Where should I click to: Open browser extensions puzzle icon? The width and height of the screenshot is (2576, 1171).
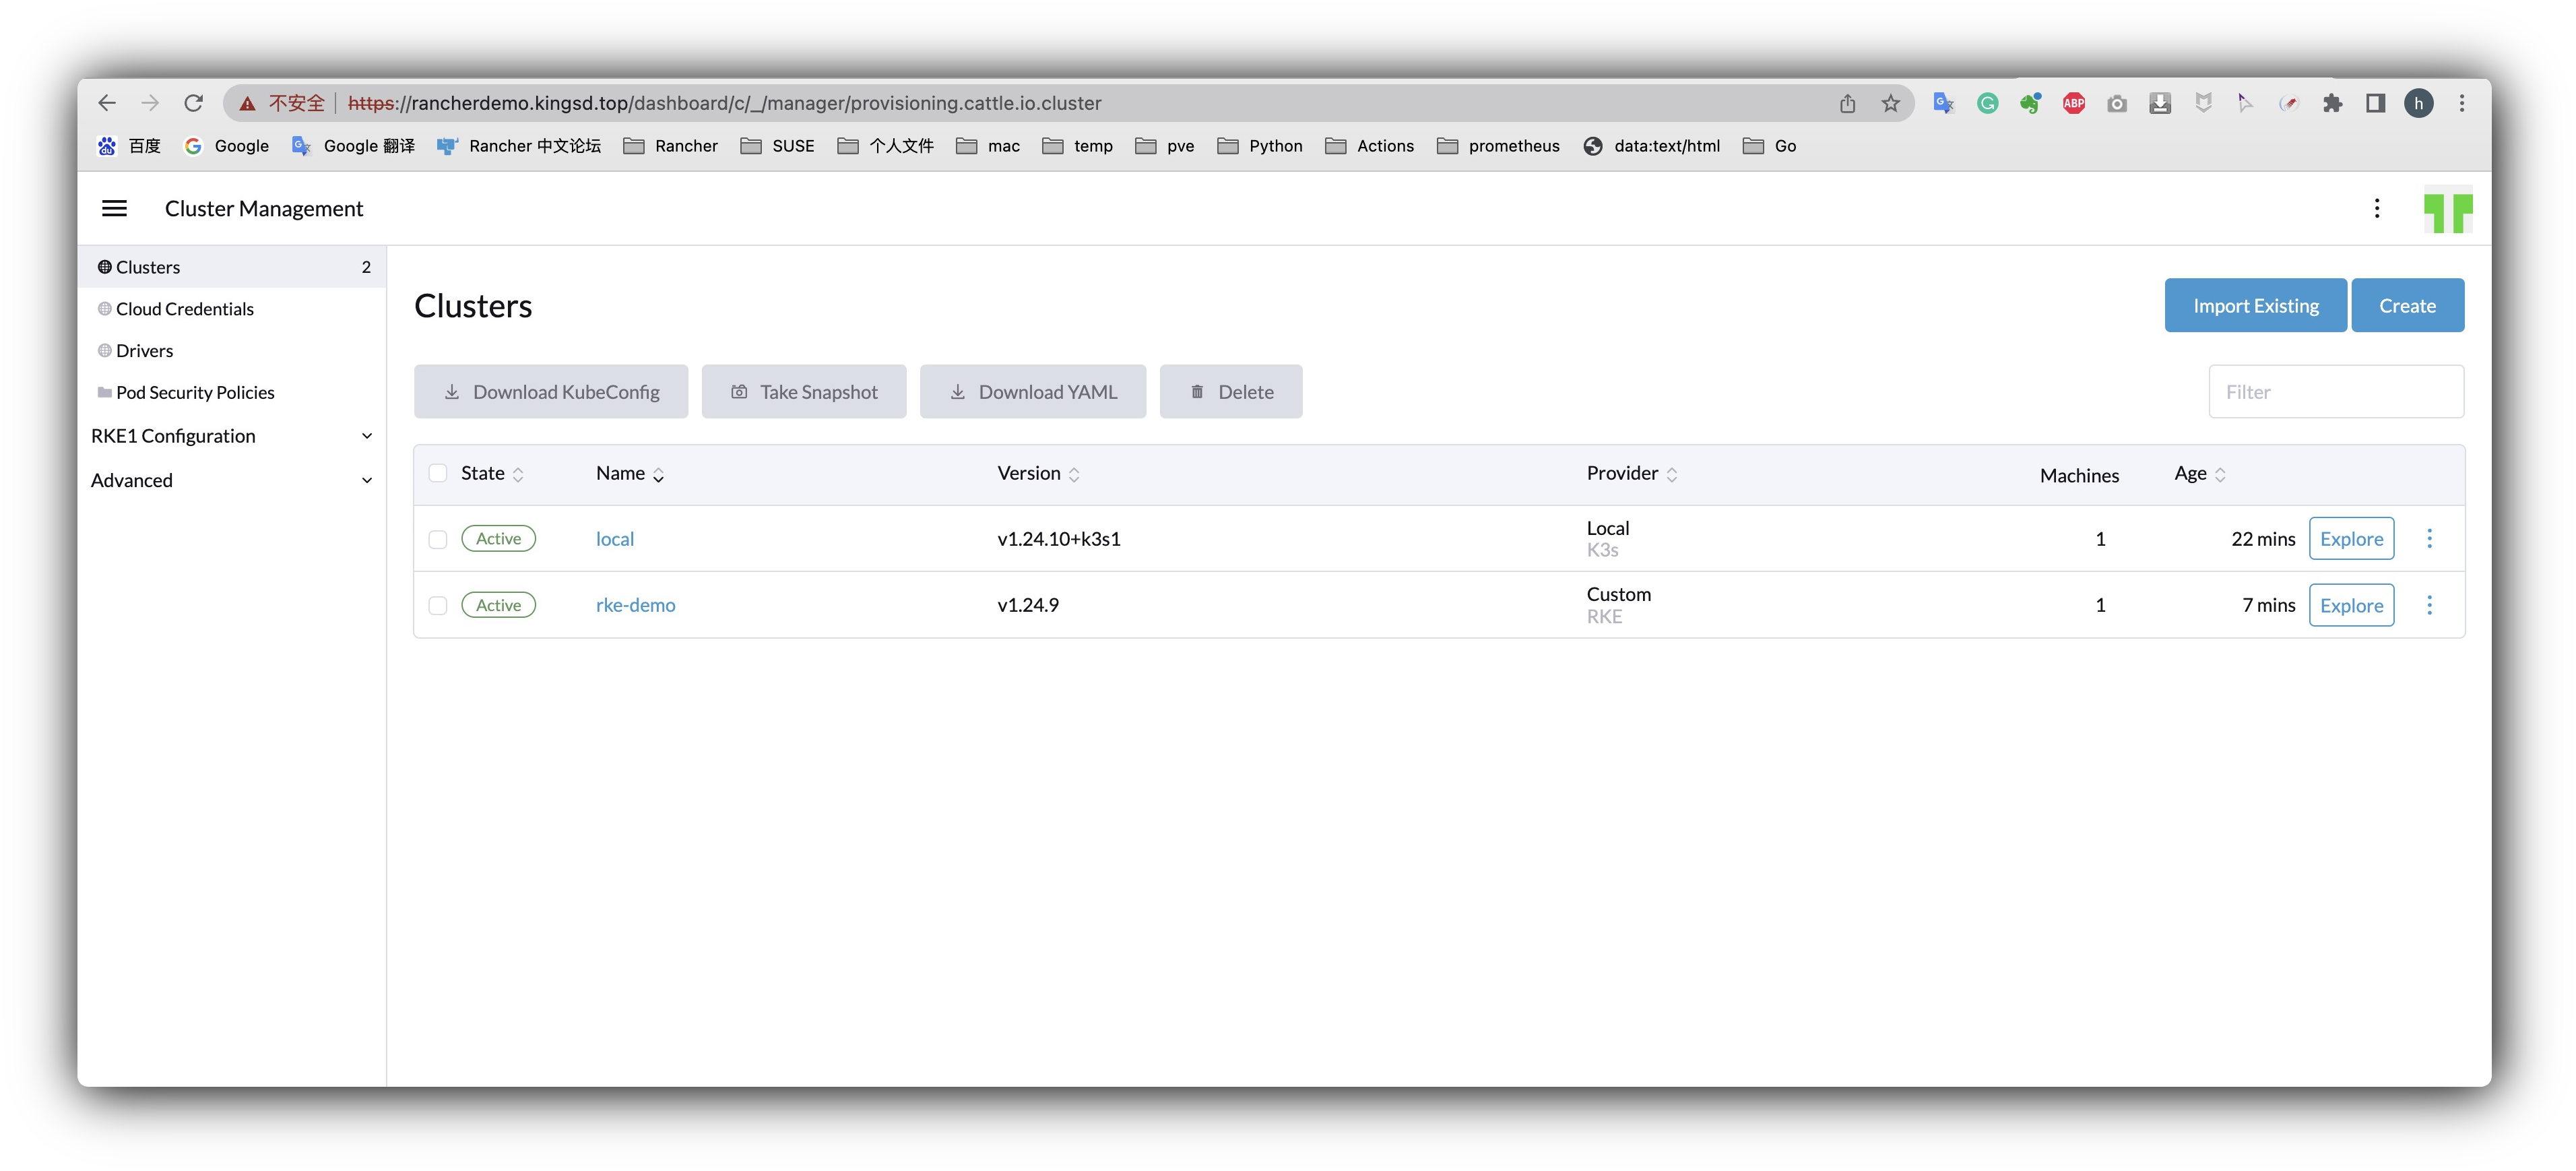point(2332,103)
